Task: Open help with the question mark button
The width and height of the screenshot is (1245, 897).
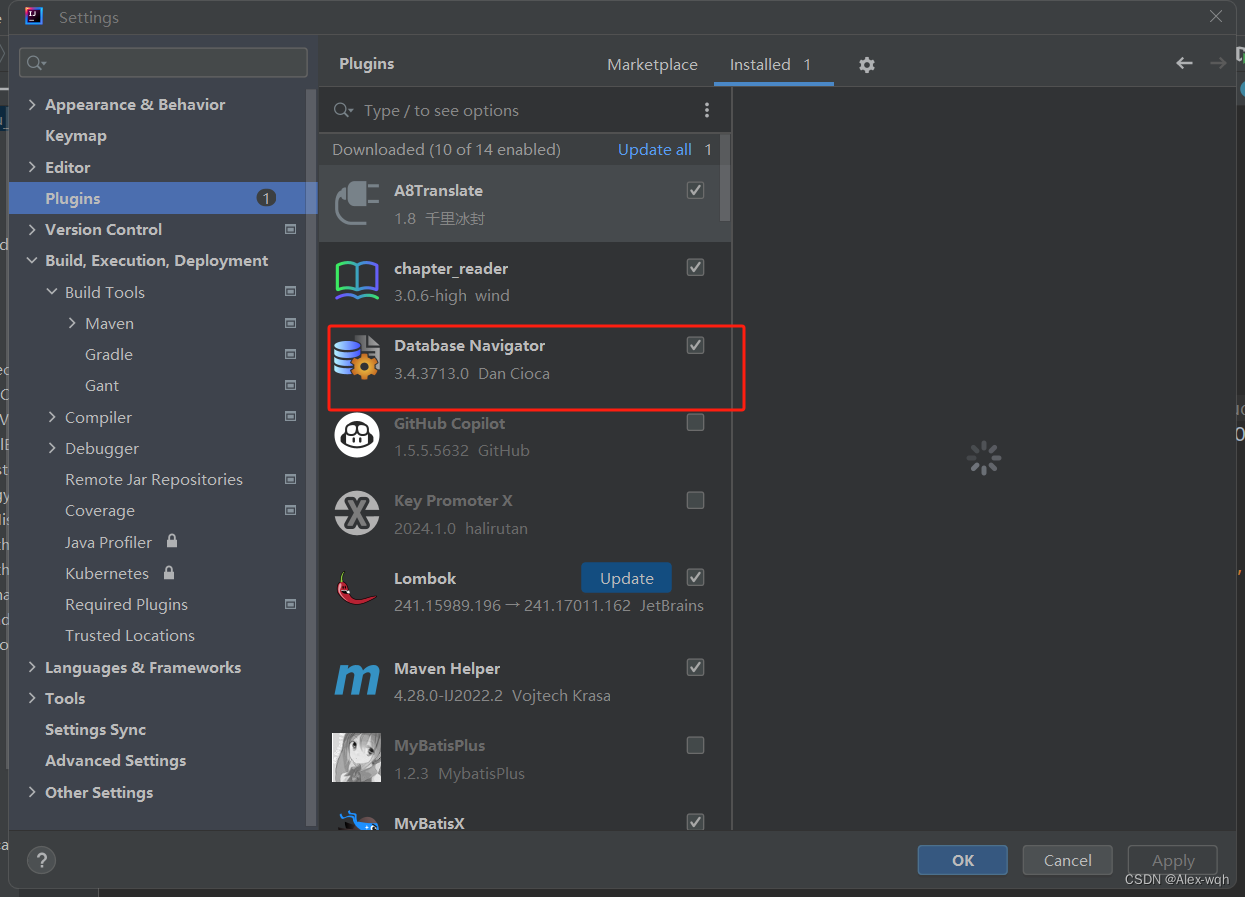Action: (41, 859)
